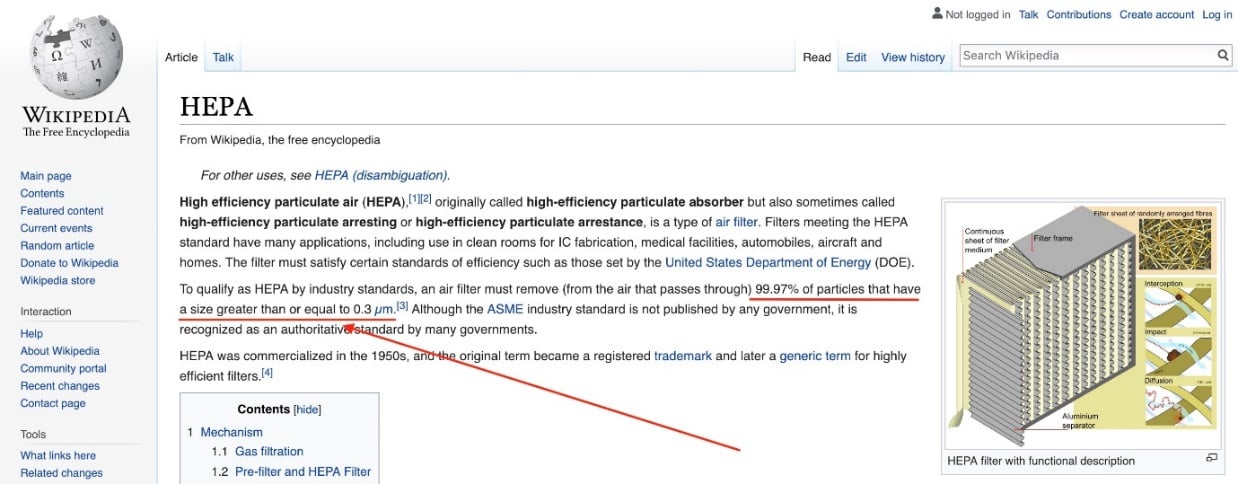Viewport: 1238px width, 484px height.
Task: Click About Wikipedia
Action: point(60,351)
